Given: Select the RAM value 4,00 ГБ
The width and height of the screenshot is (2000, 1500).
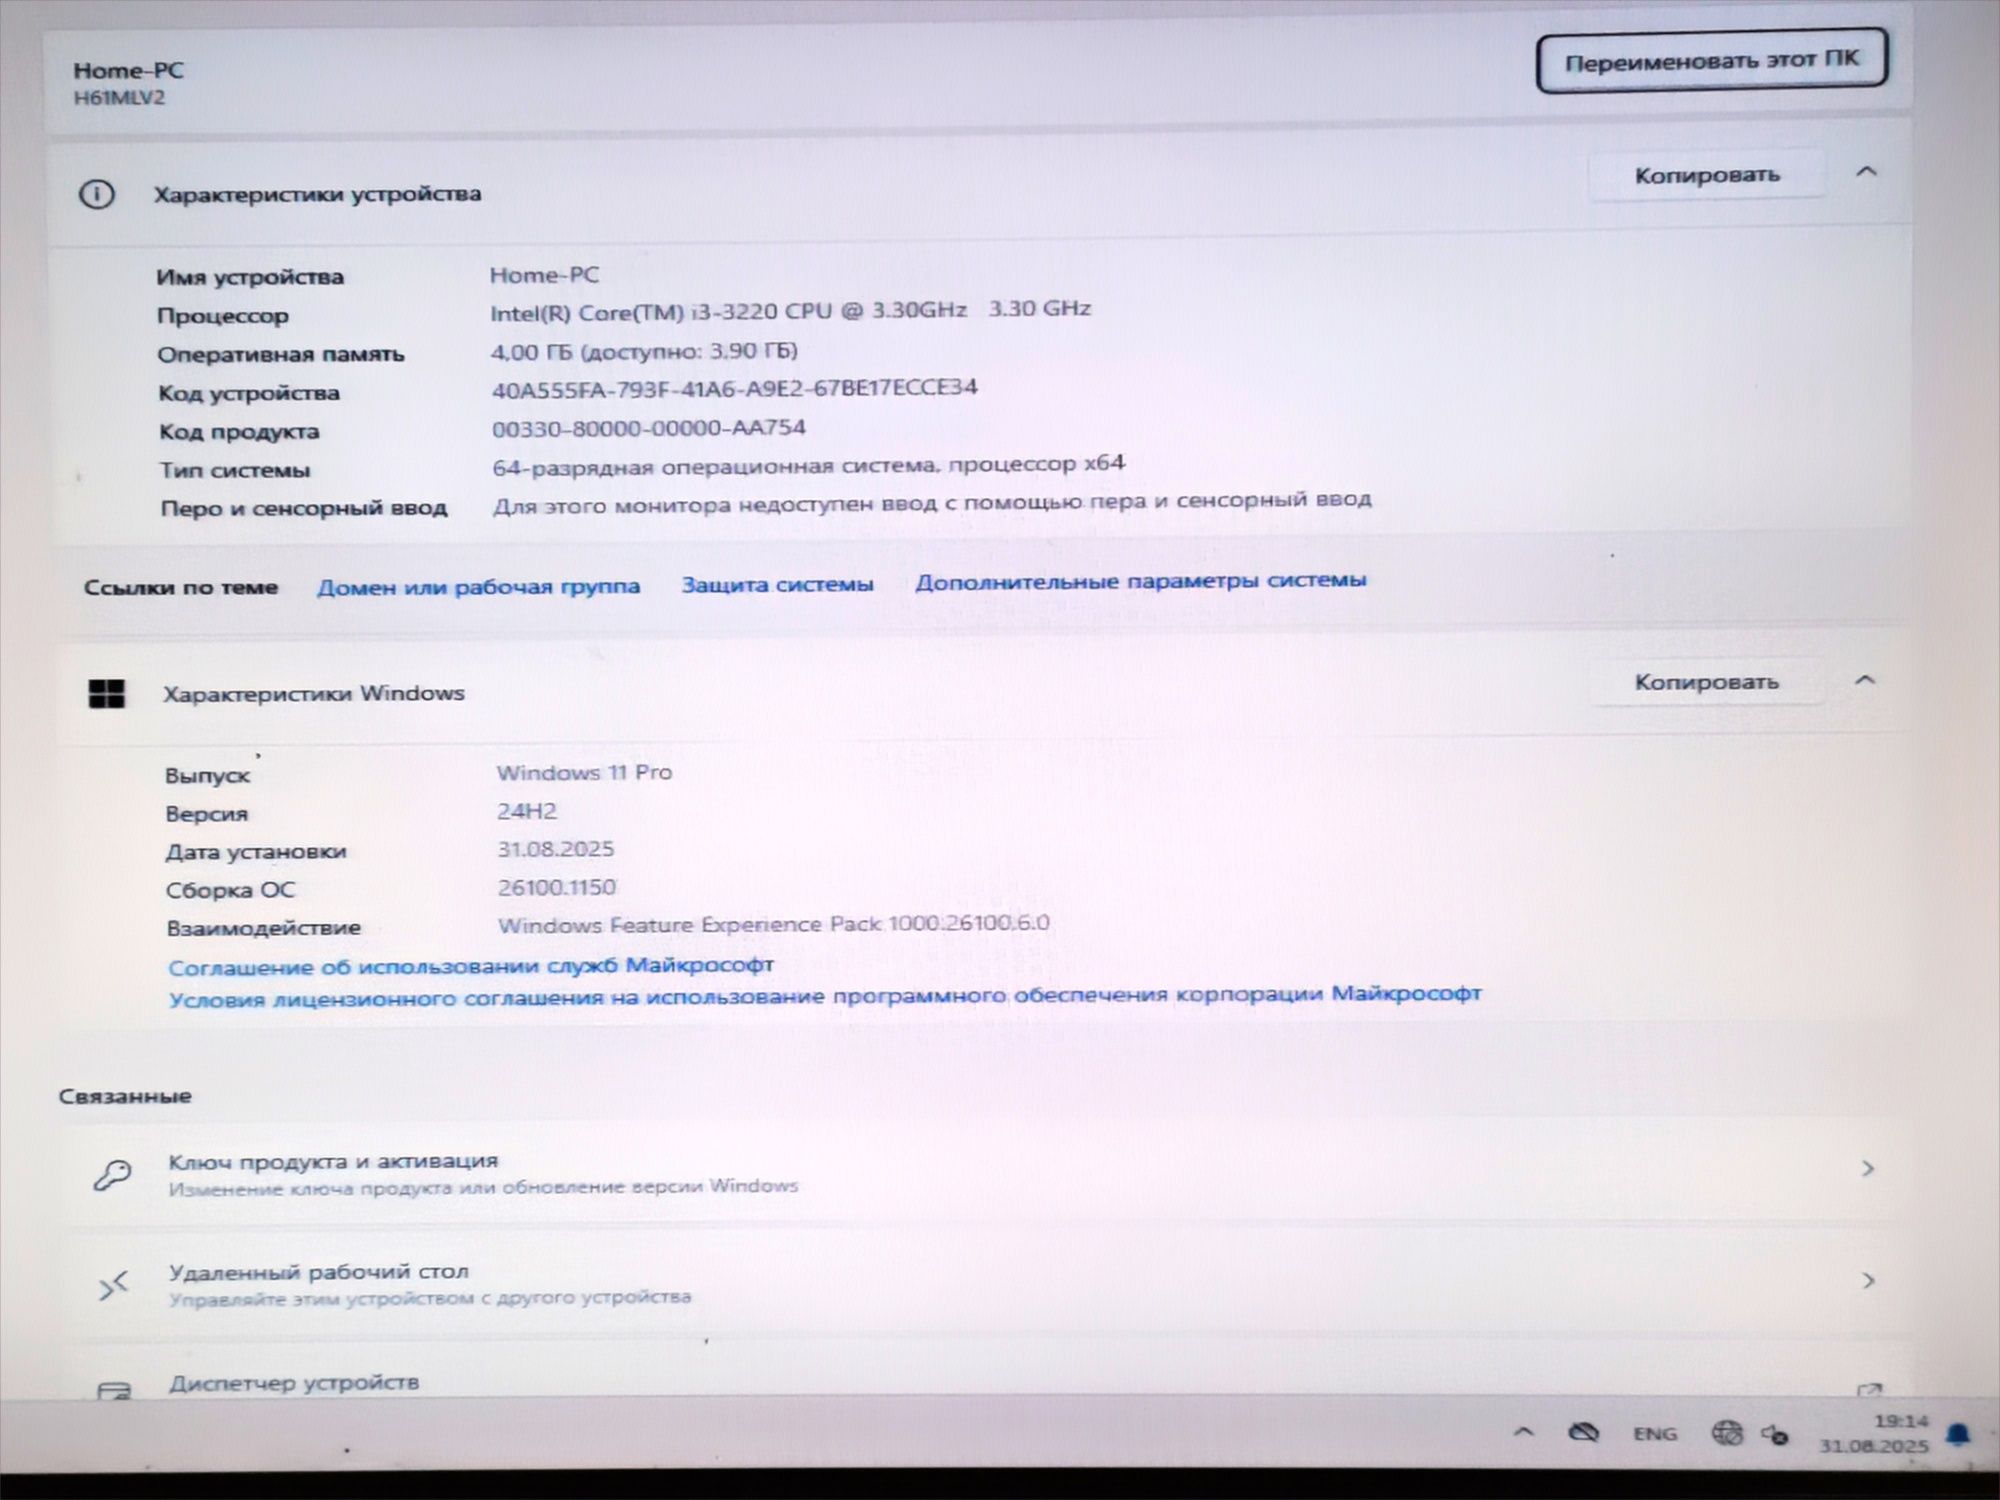Looking at the screenshot, I should (x=644, y=351).
